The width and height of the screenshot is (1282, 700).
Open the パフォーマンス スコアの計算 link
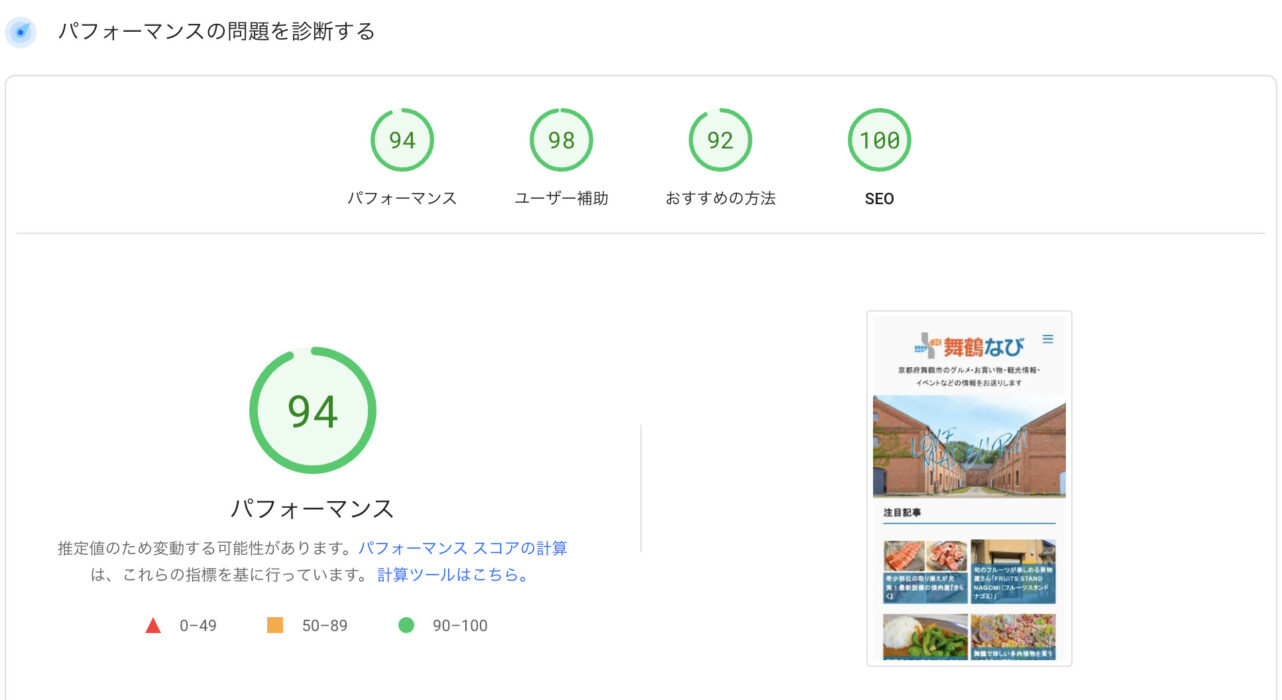coord(462,548)
